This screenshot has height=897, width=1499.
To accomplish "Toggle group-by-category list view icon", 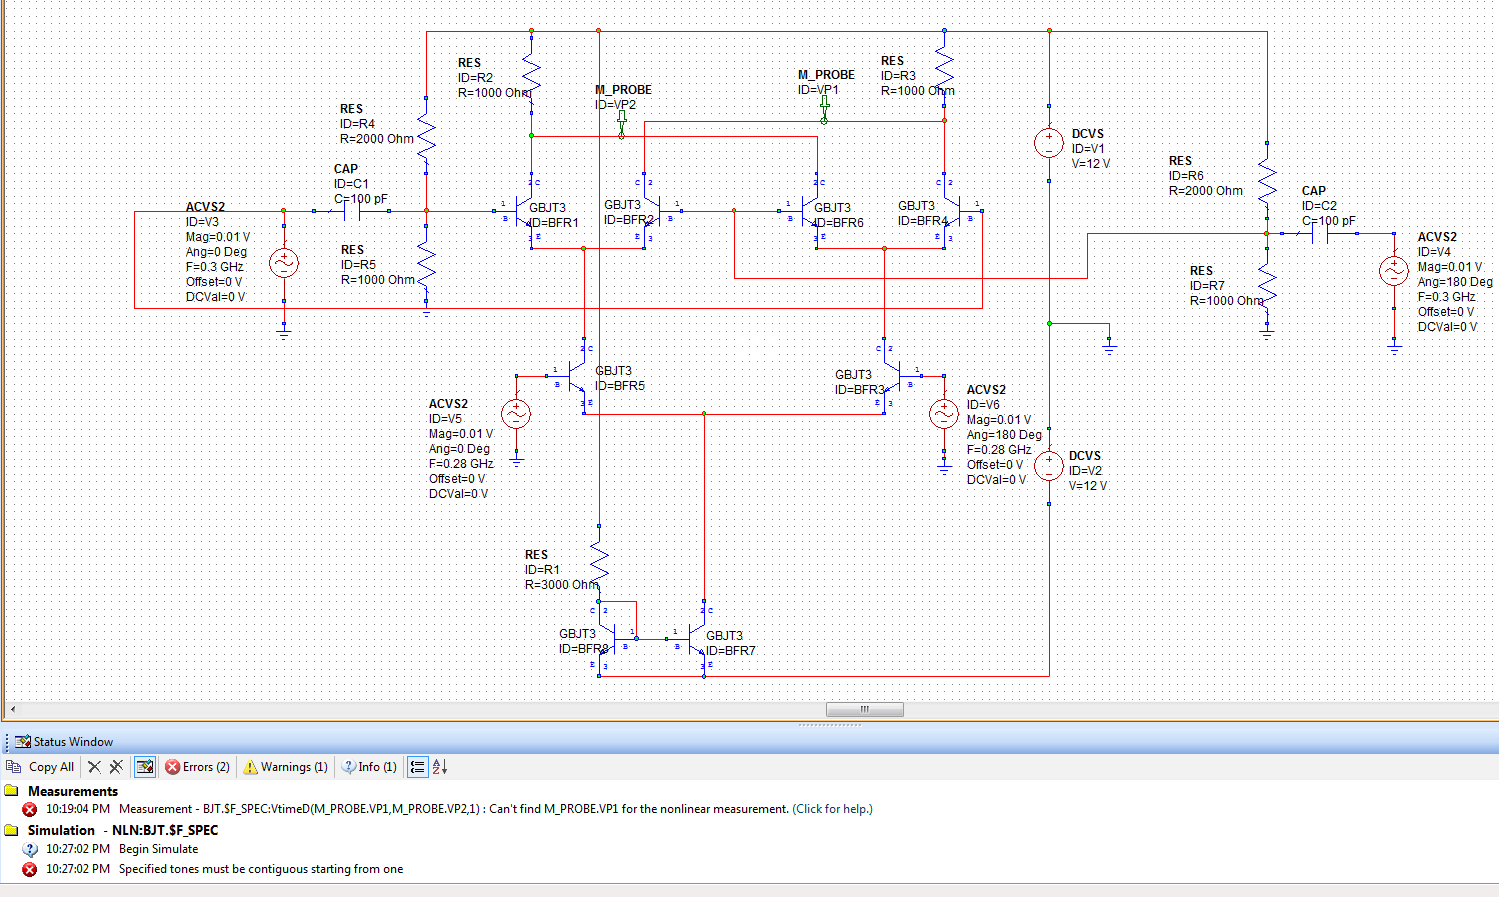I will pyautogui.click(x=417, y=767).
